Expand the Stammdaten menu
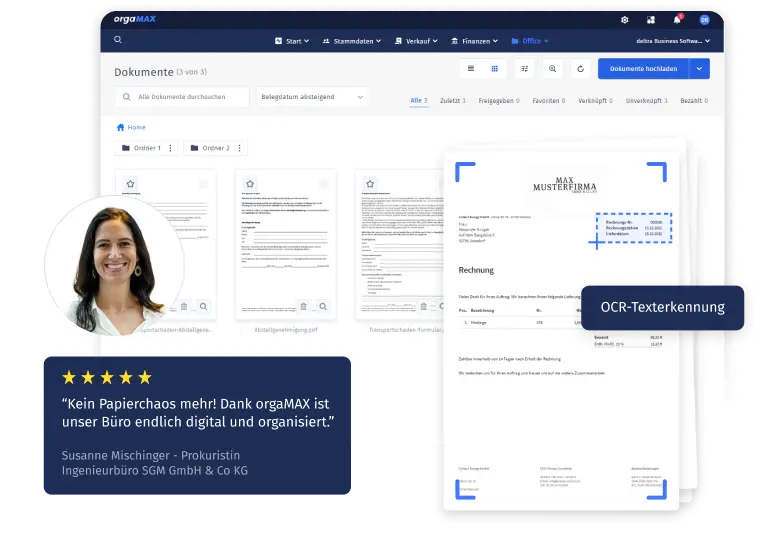The image size is (761, 552). [352, 41]
